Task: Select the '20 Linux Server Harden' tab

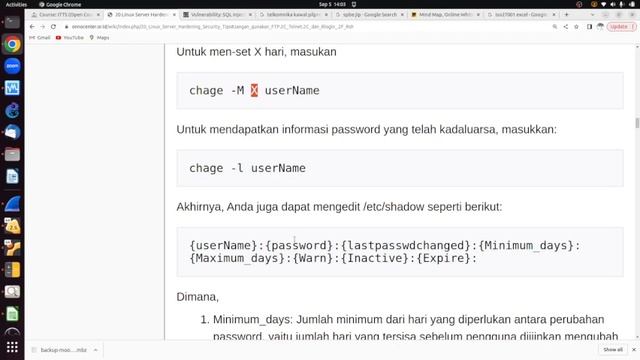Action: click(141, 15)
